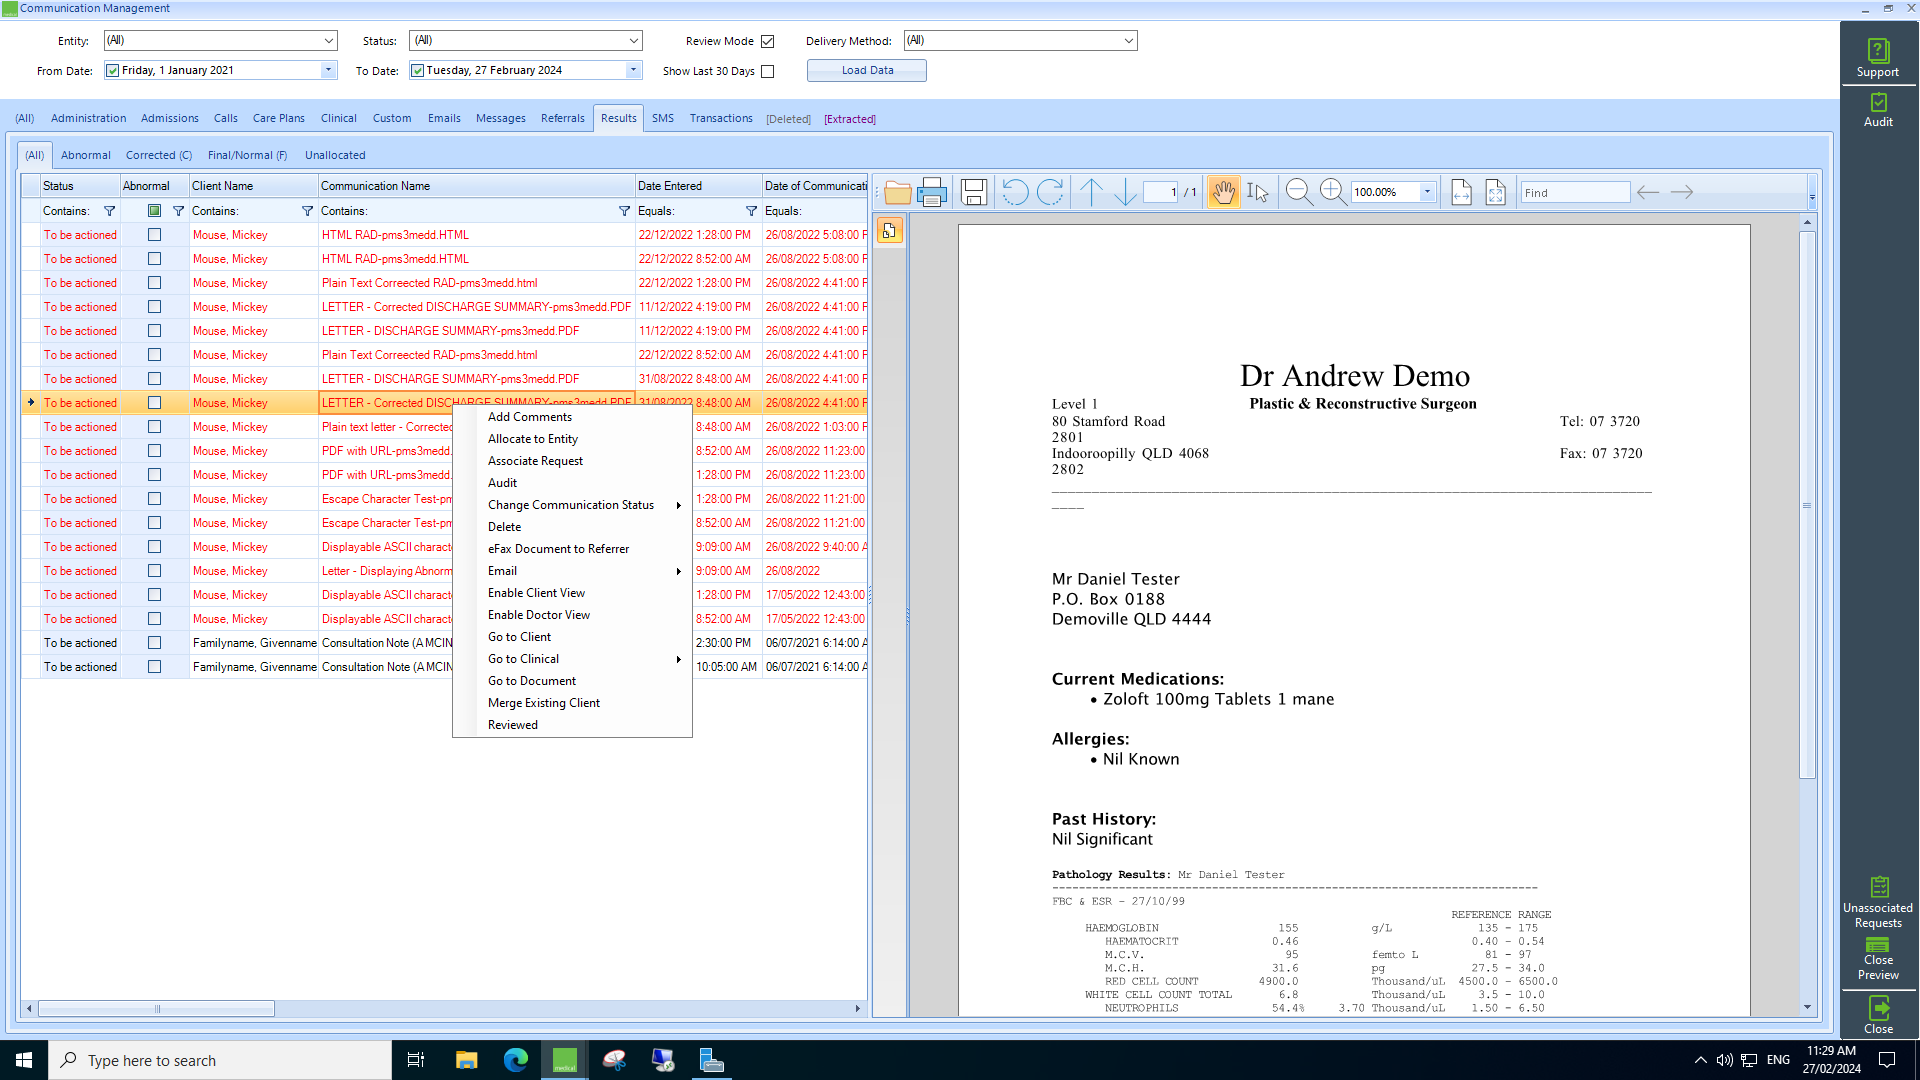The image size is (1920, 1080).
Task: Click the preview vertical scrollbar thumb
Action: tap(1807, 505)
